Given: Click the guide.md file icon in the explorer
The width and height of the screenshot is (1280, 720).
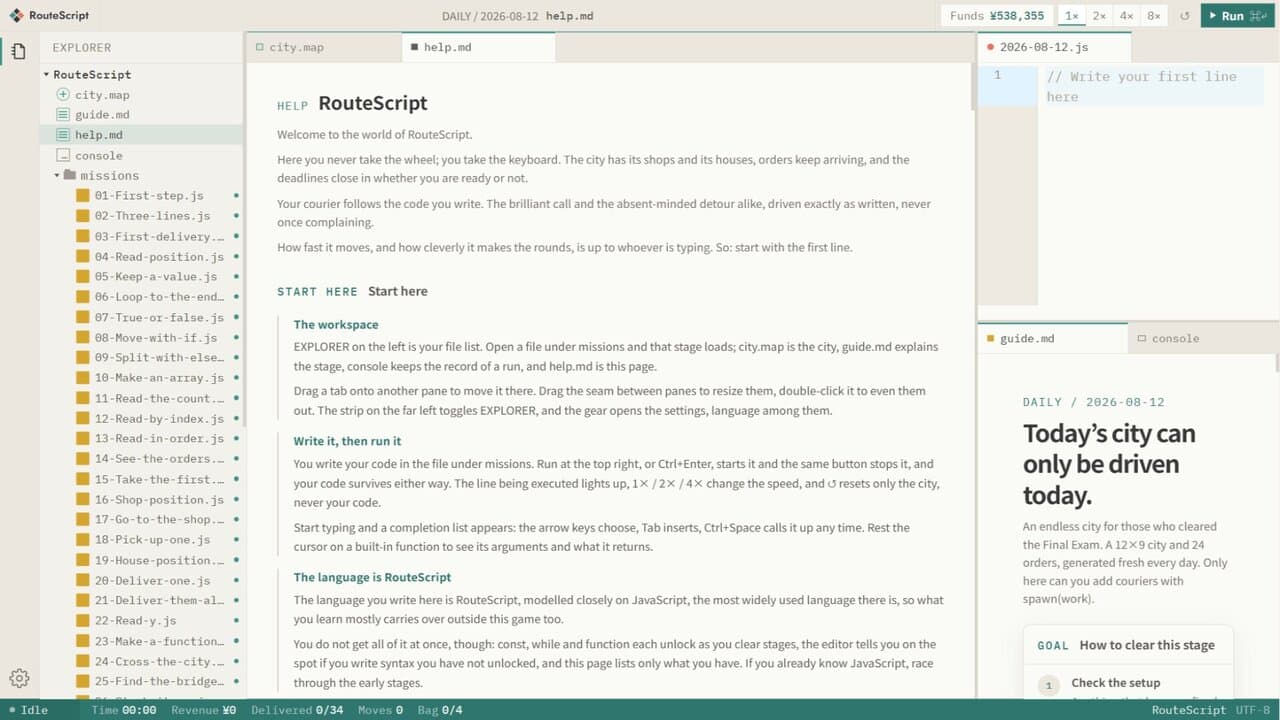Looking at the screenshot, I should [63, 115].
